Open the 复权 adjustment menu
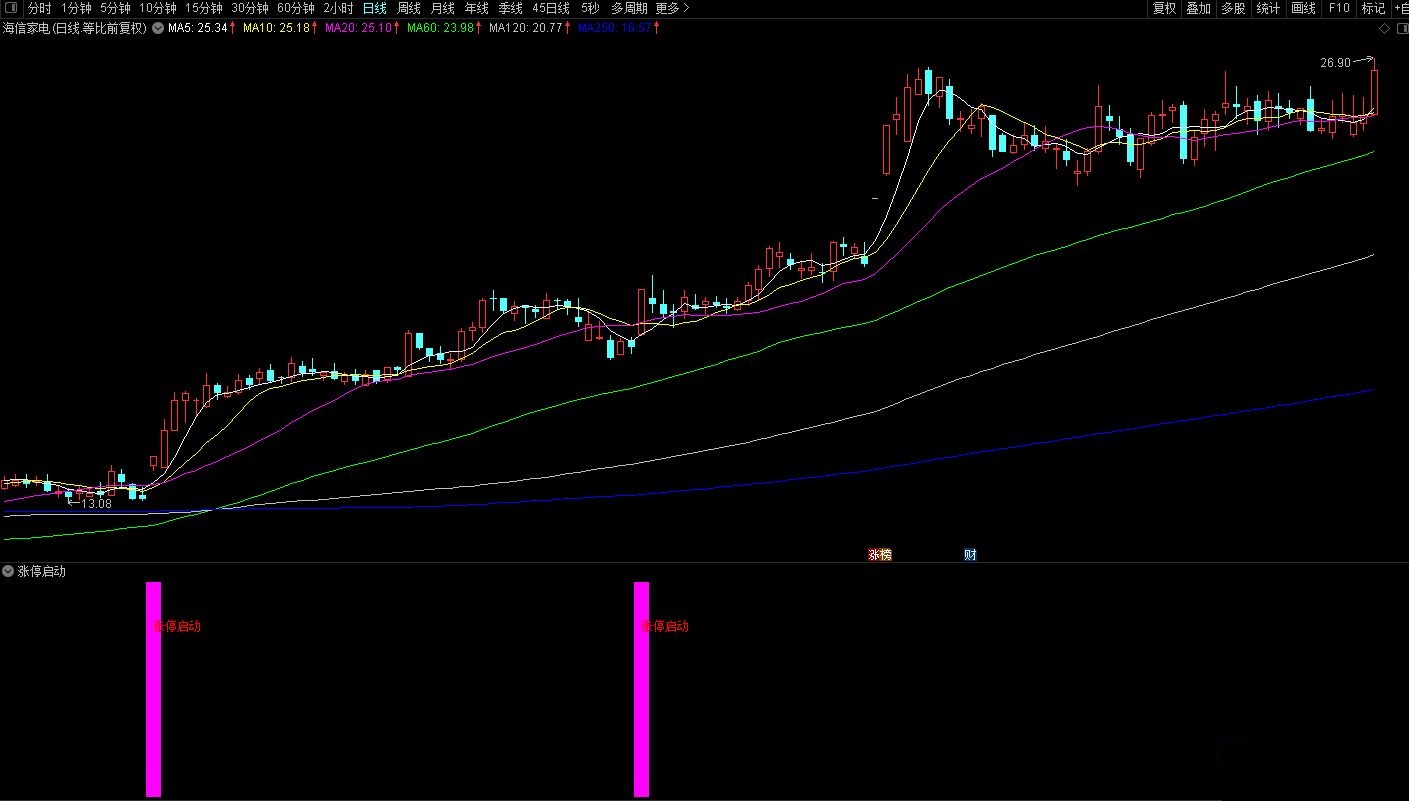1409x801 pixels. pos(1164,8)
